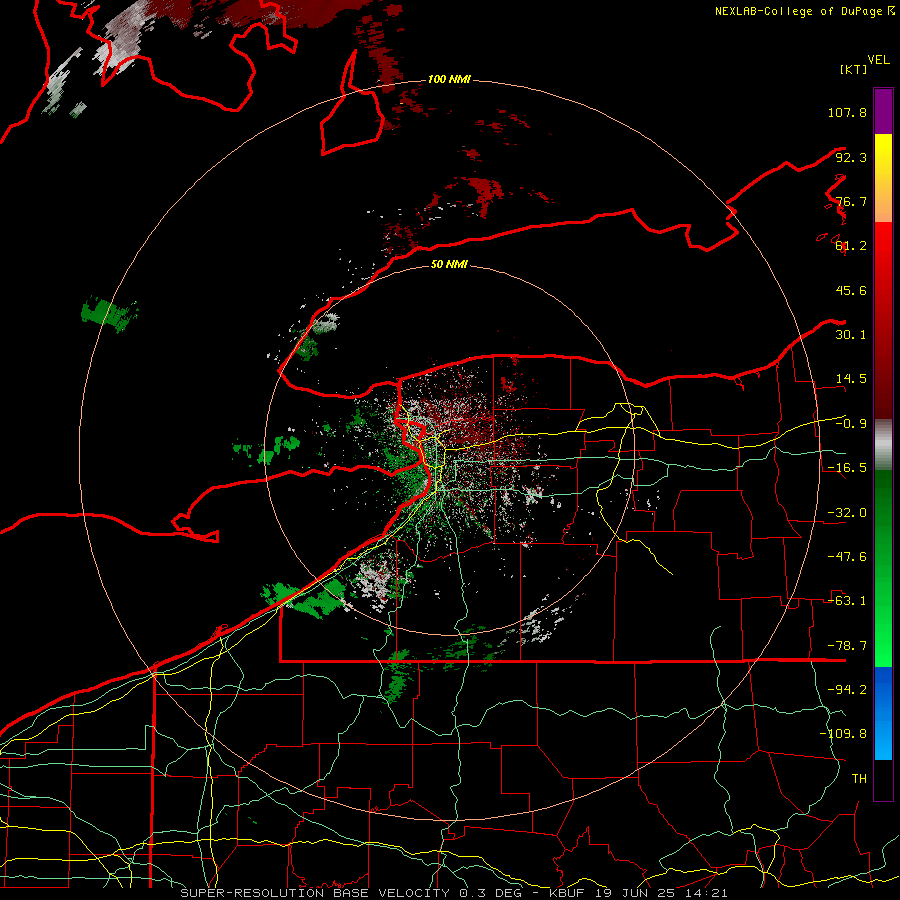Click the blue segment of the velocity color bar

point(883,713)
